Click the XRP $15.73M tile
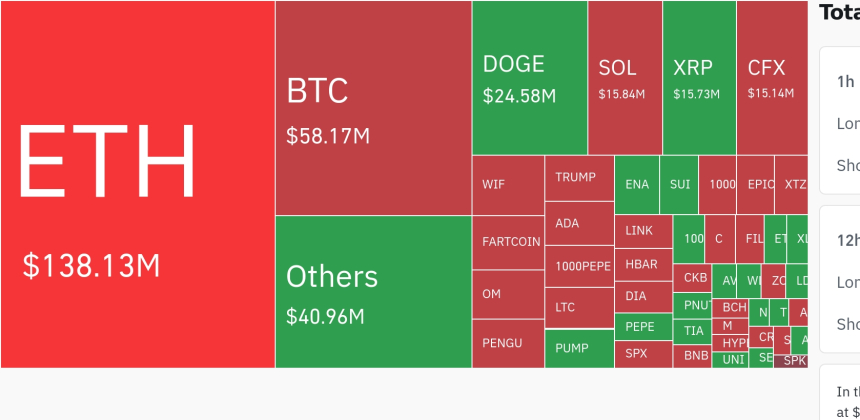 699,78
